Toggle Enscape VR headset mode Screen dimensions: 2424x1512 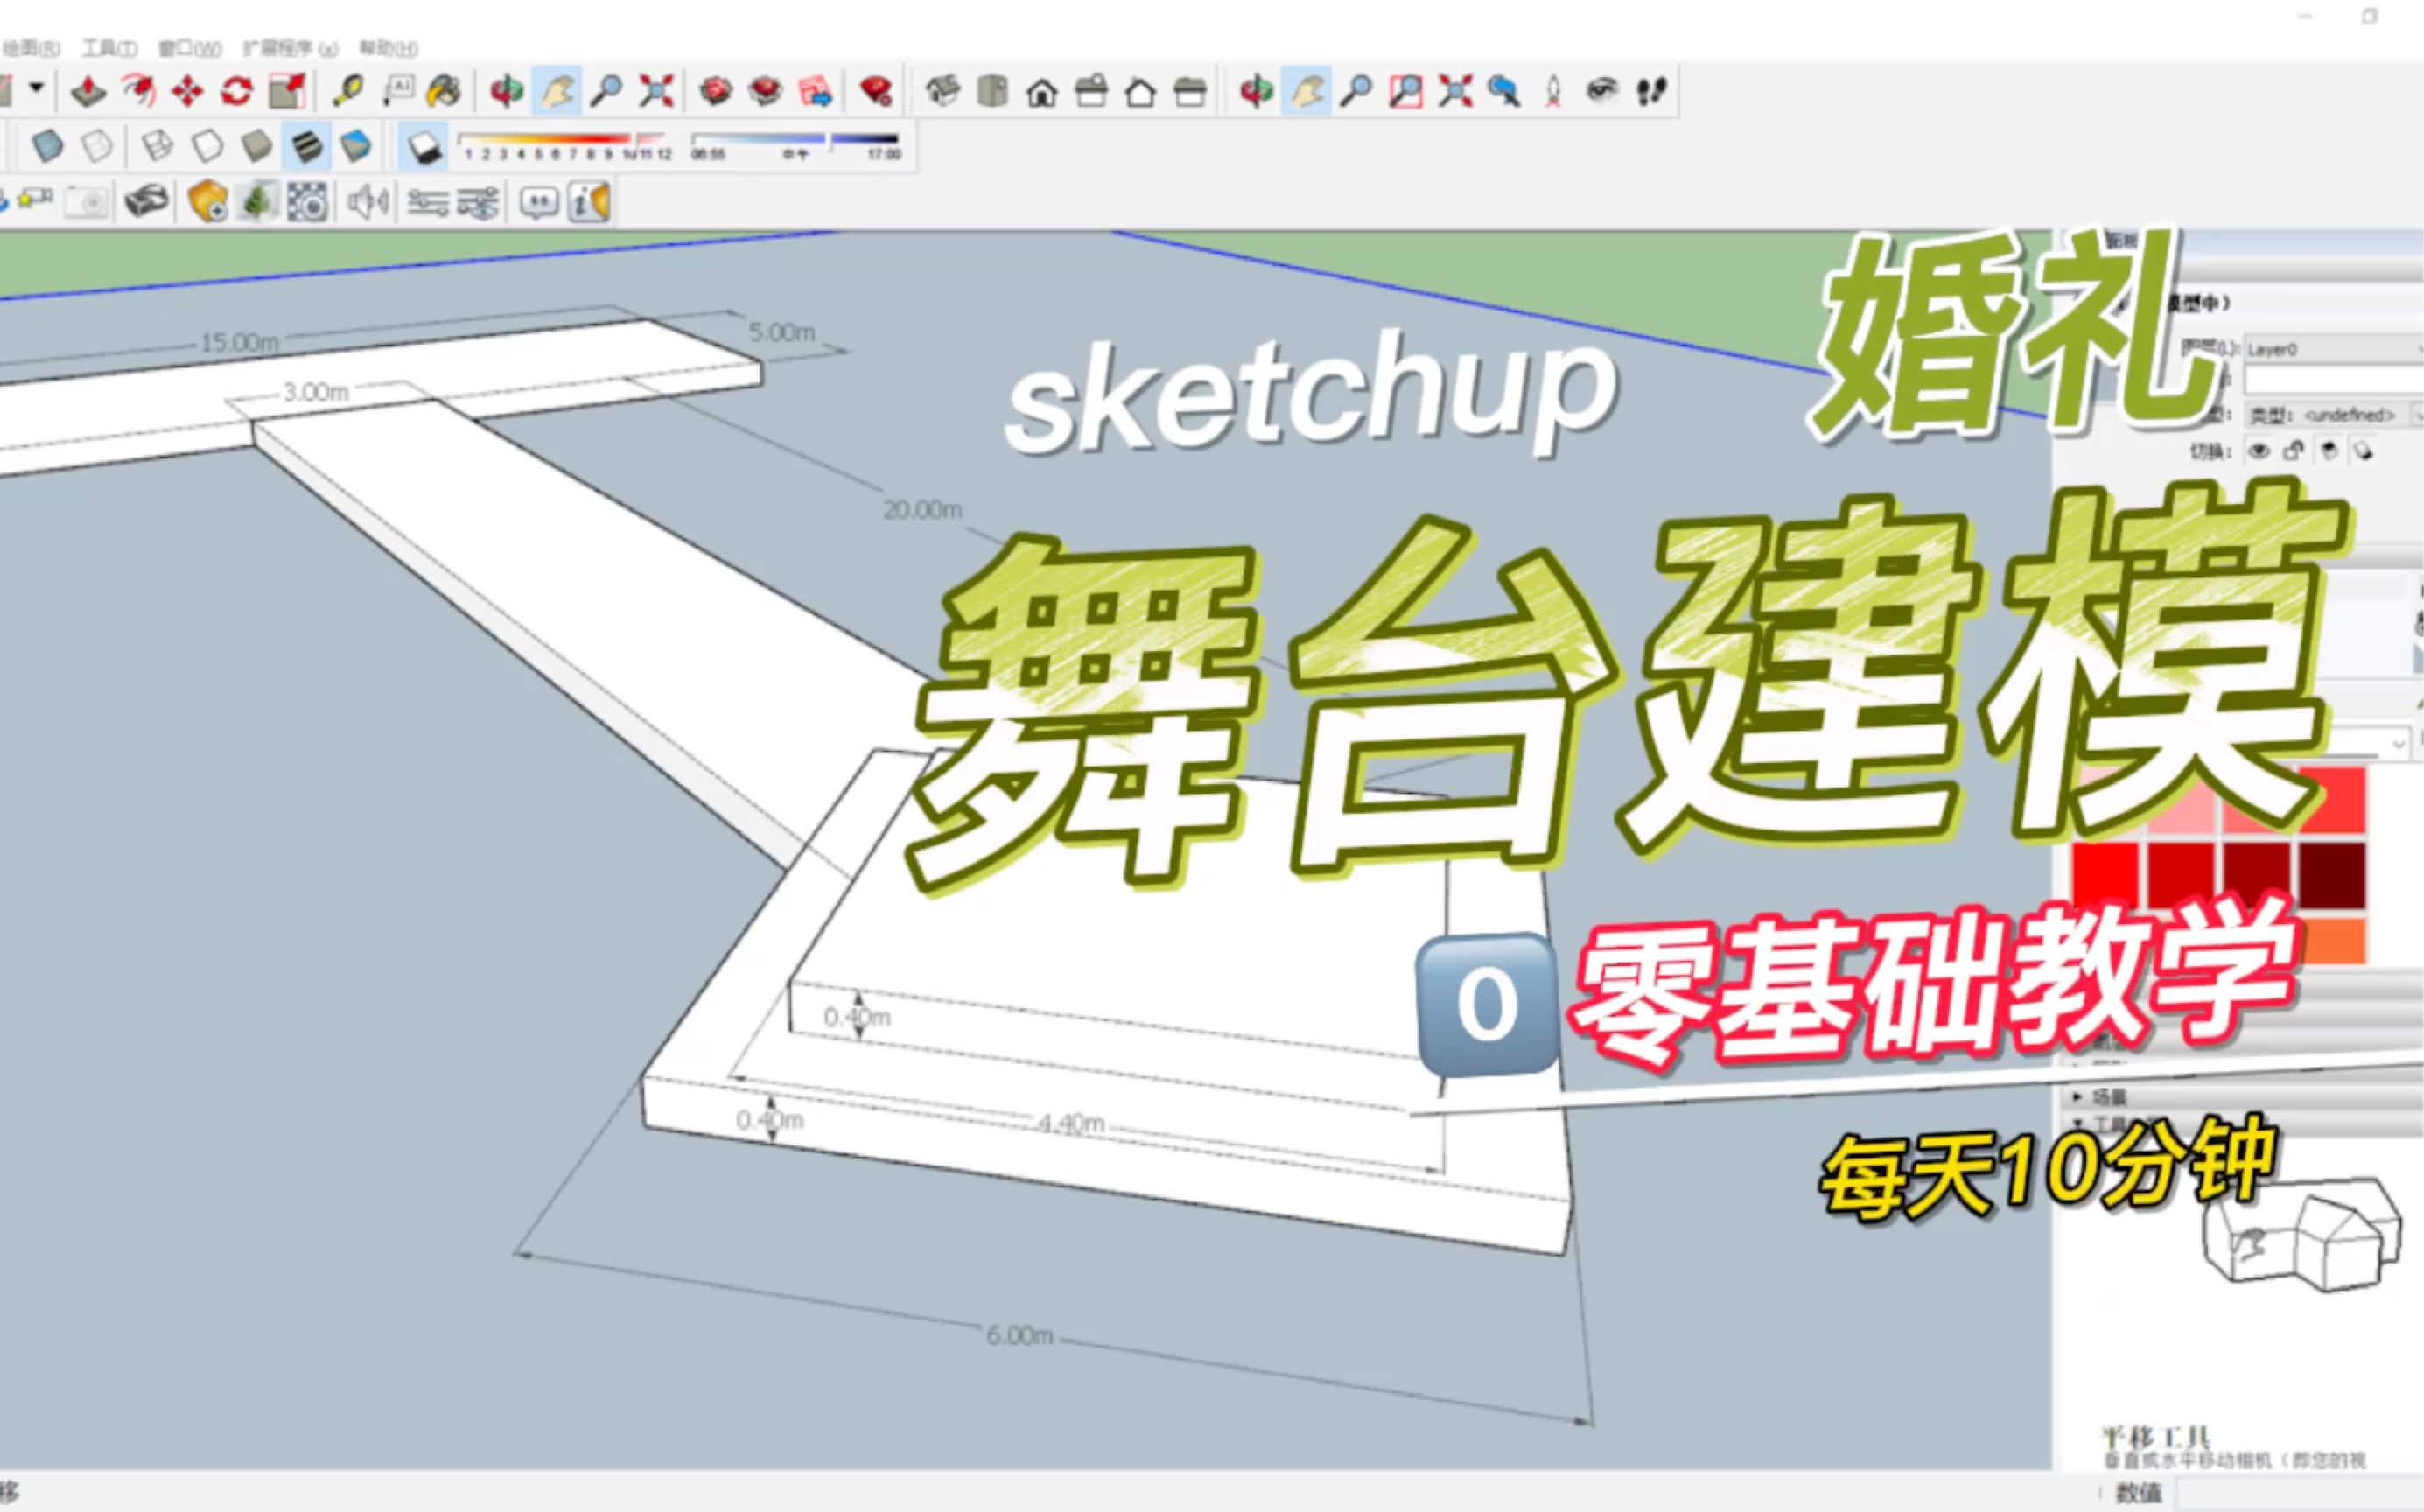tap(146, 201)
